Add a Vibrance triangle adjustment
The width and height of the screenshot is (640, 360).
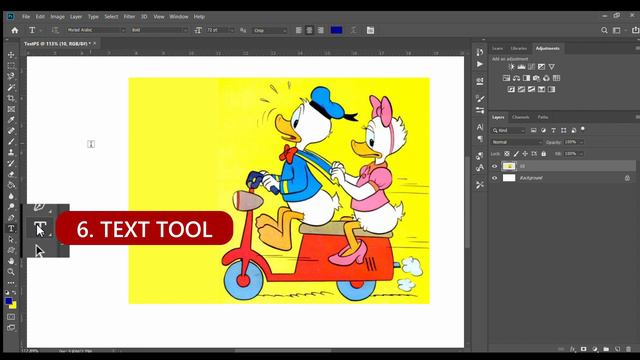551,67
